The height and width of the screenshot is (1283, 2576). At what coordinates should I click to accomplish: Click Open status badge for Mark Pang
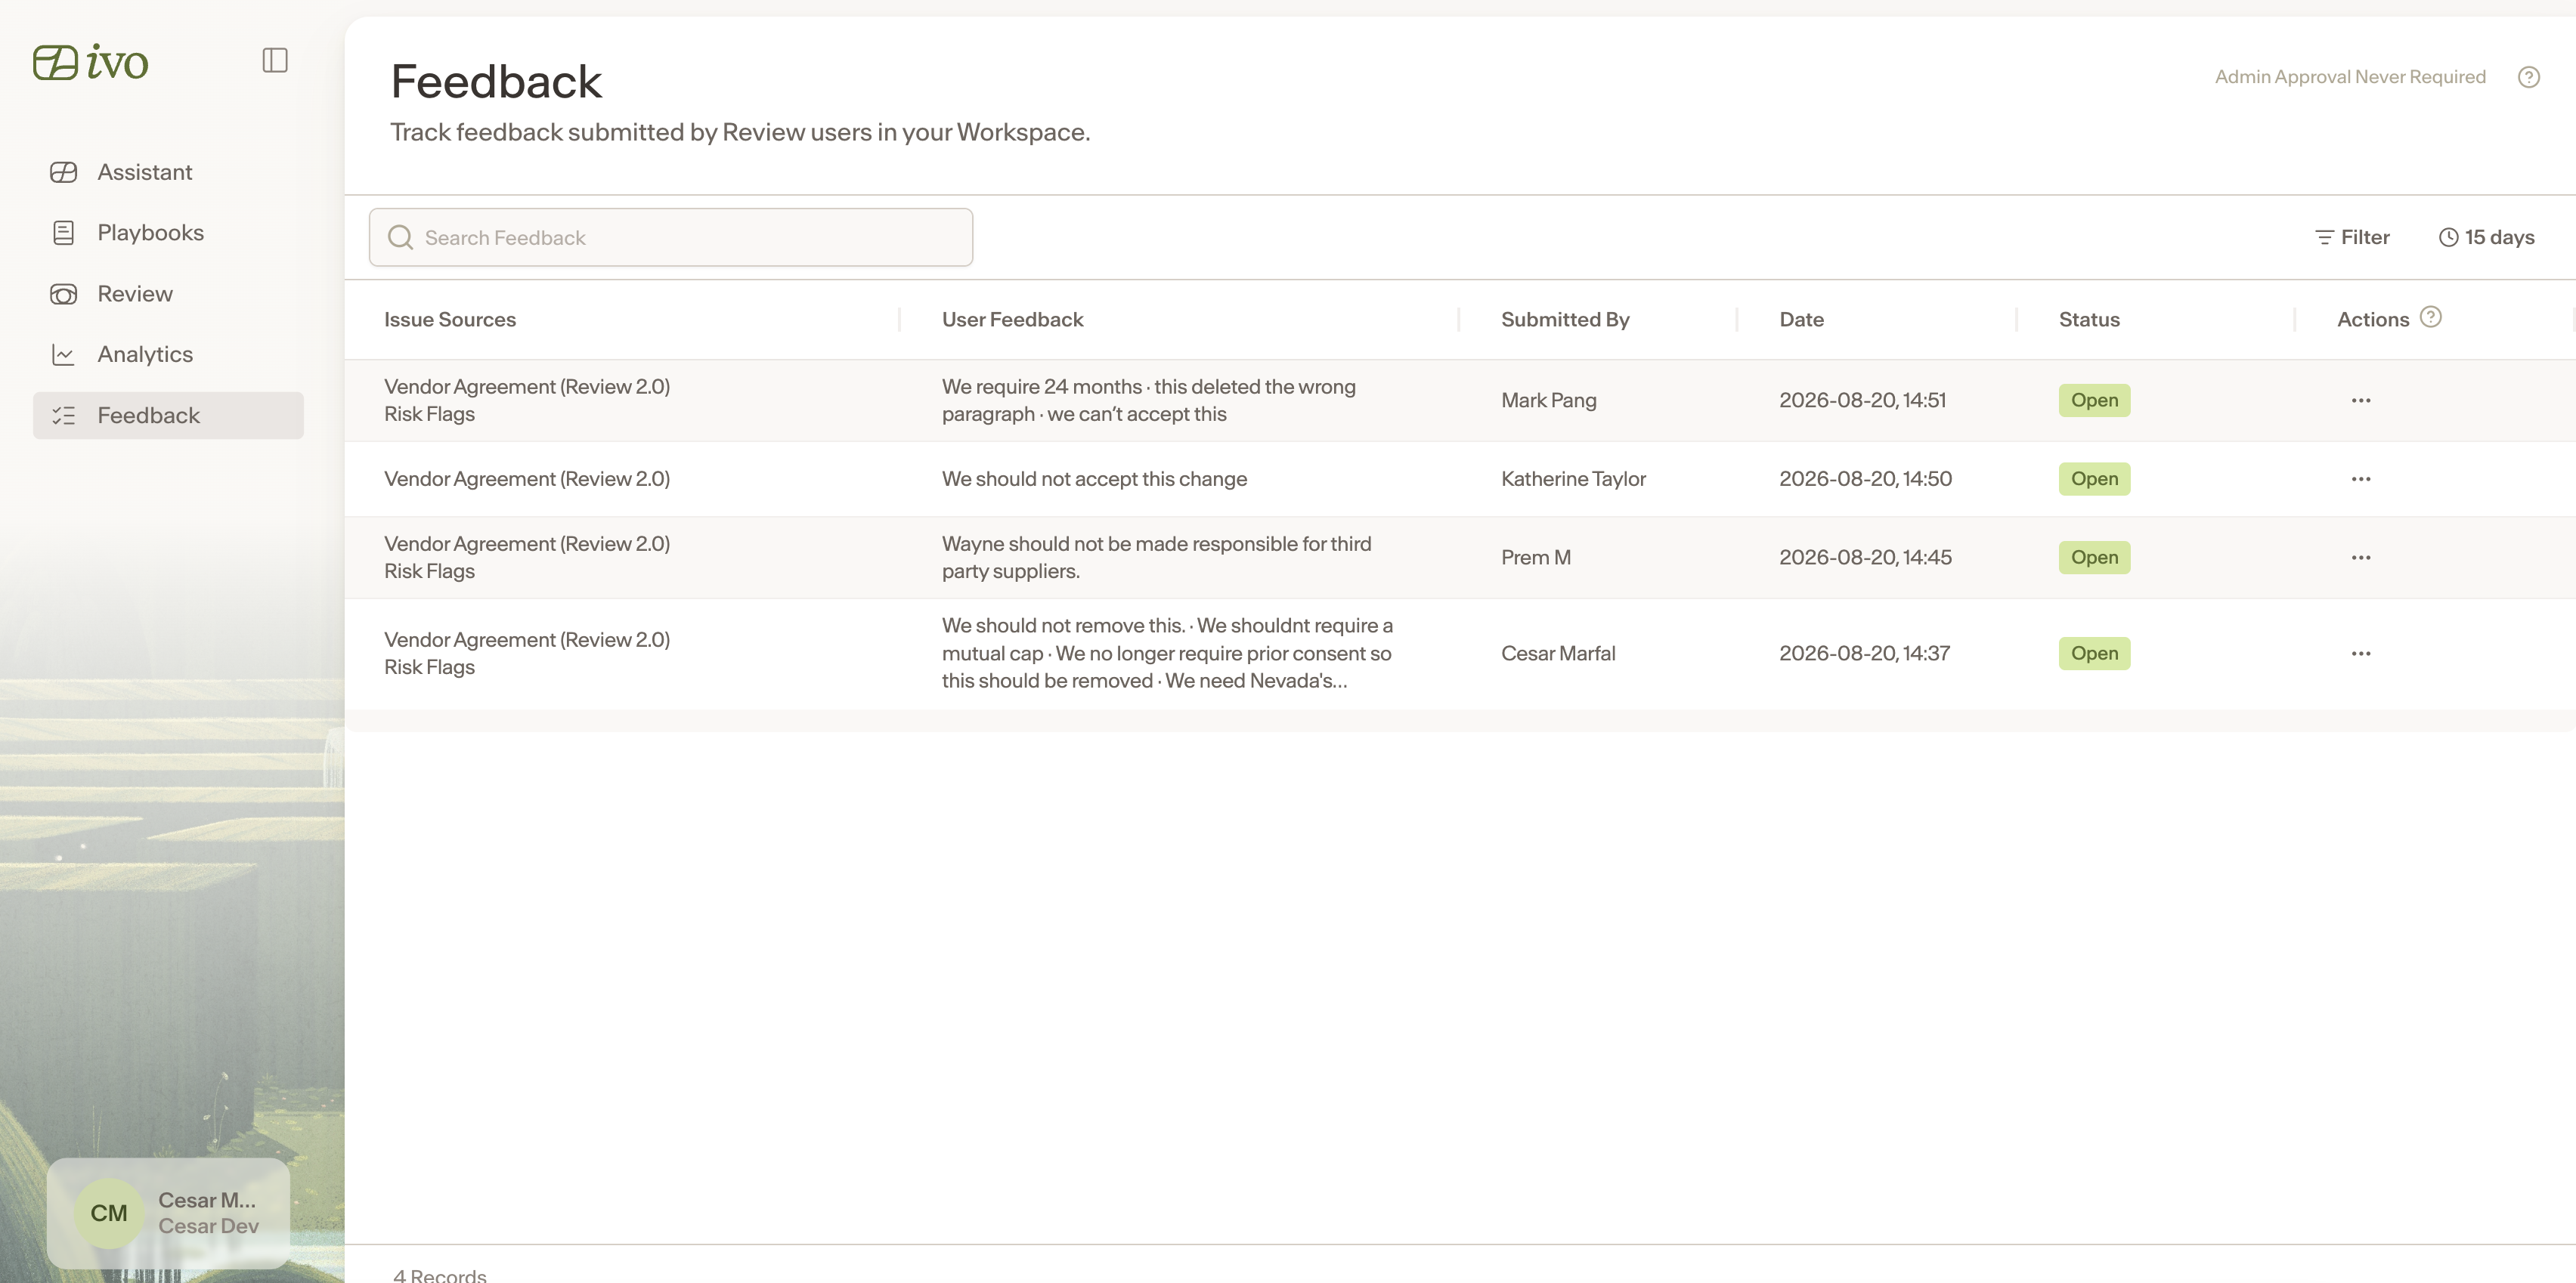point(2094,400)
